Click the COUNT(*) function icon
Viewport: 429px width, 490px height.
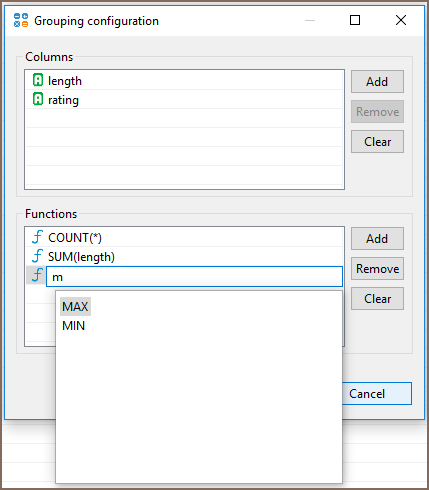point(37,237)
